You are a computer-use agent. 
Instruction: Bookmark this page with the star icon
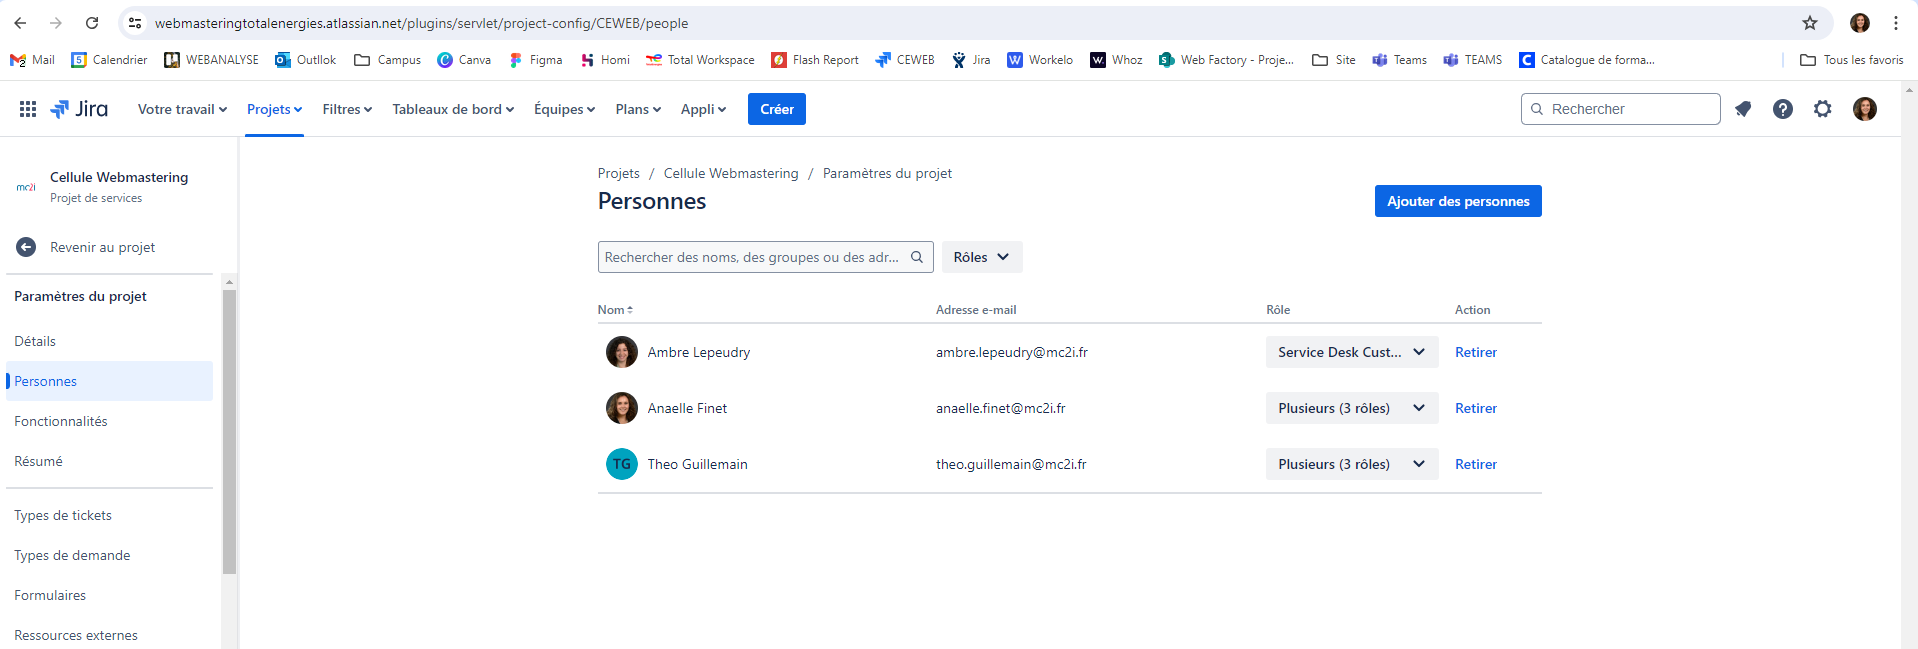click(1810, 23)
